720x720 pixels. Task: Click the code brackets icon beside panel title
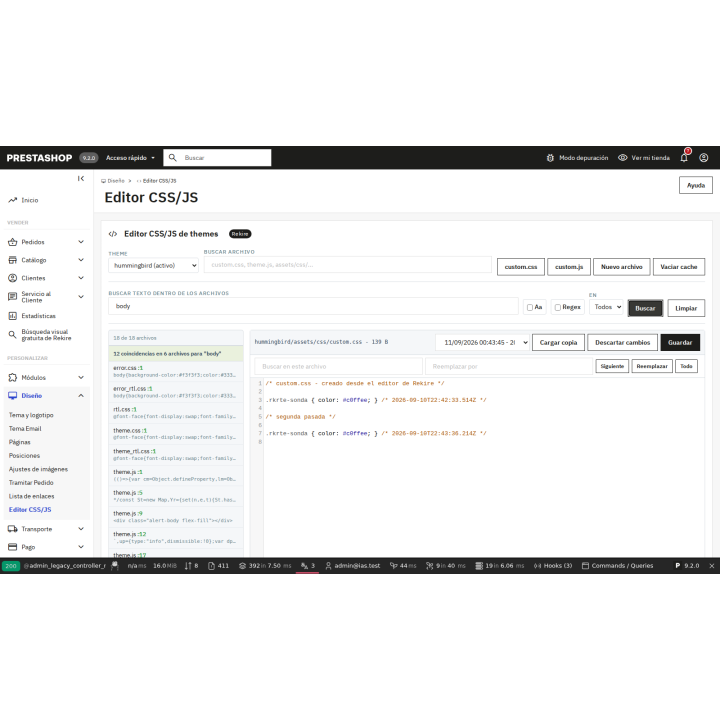tap(112, 234)
